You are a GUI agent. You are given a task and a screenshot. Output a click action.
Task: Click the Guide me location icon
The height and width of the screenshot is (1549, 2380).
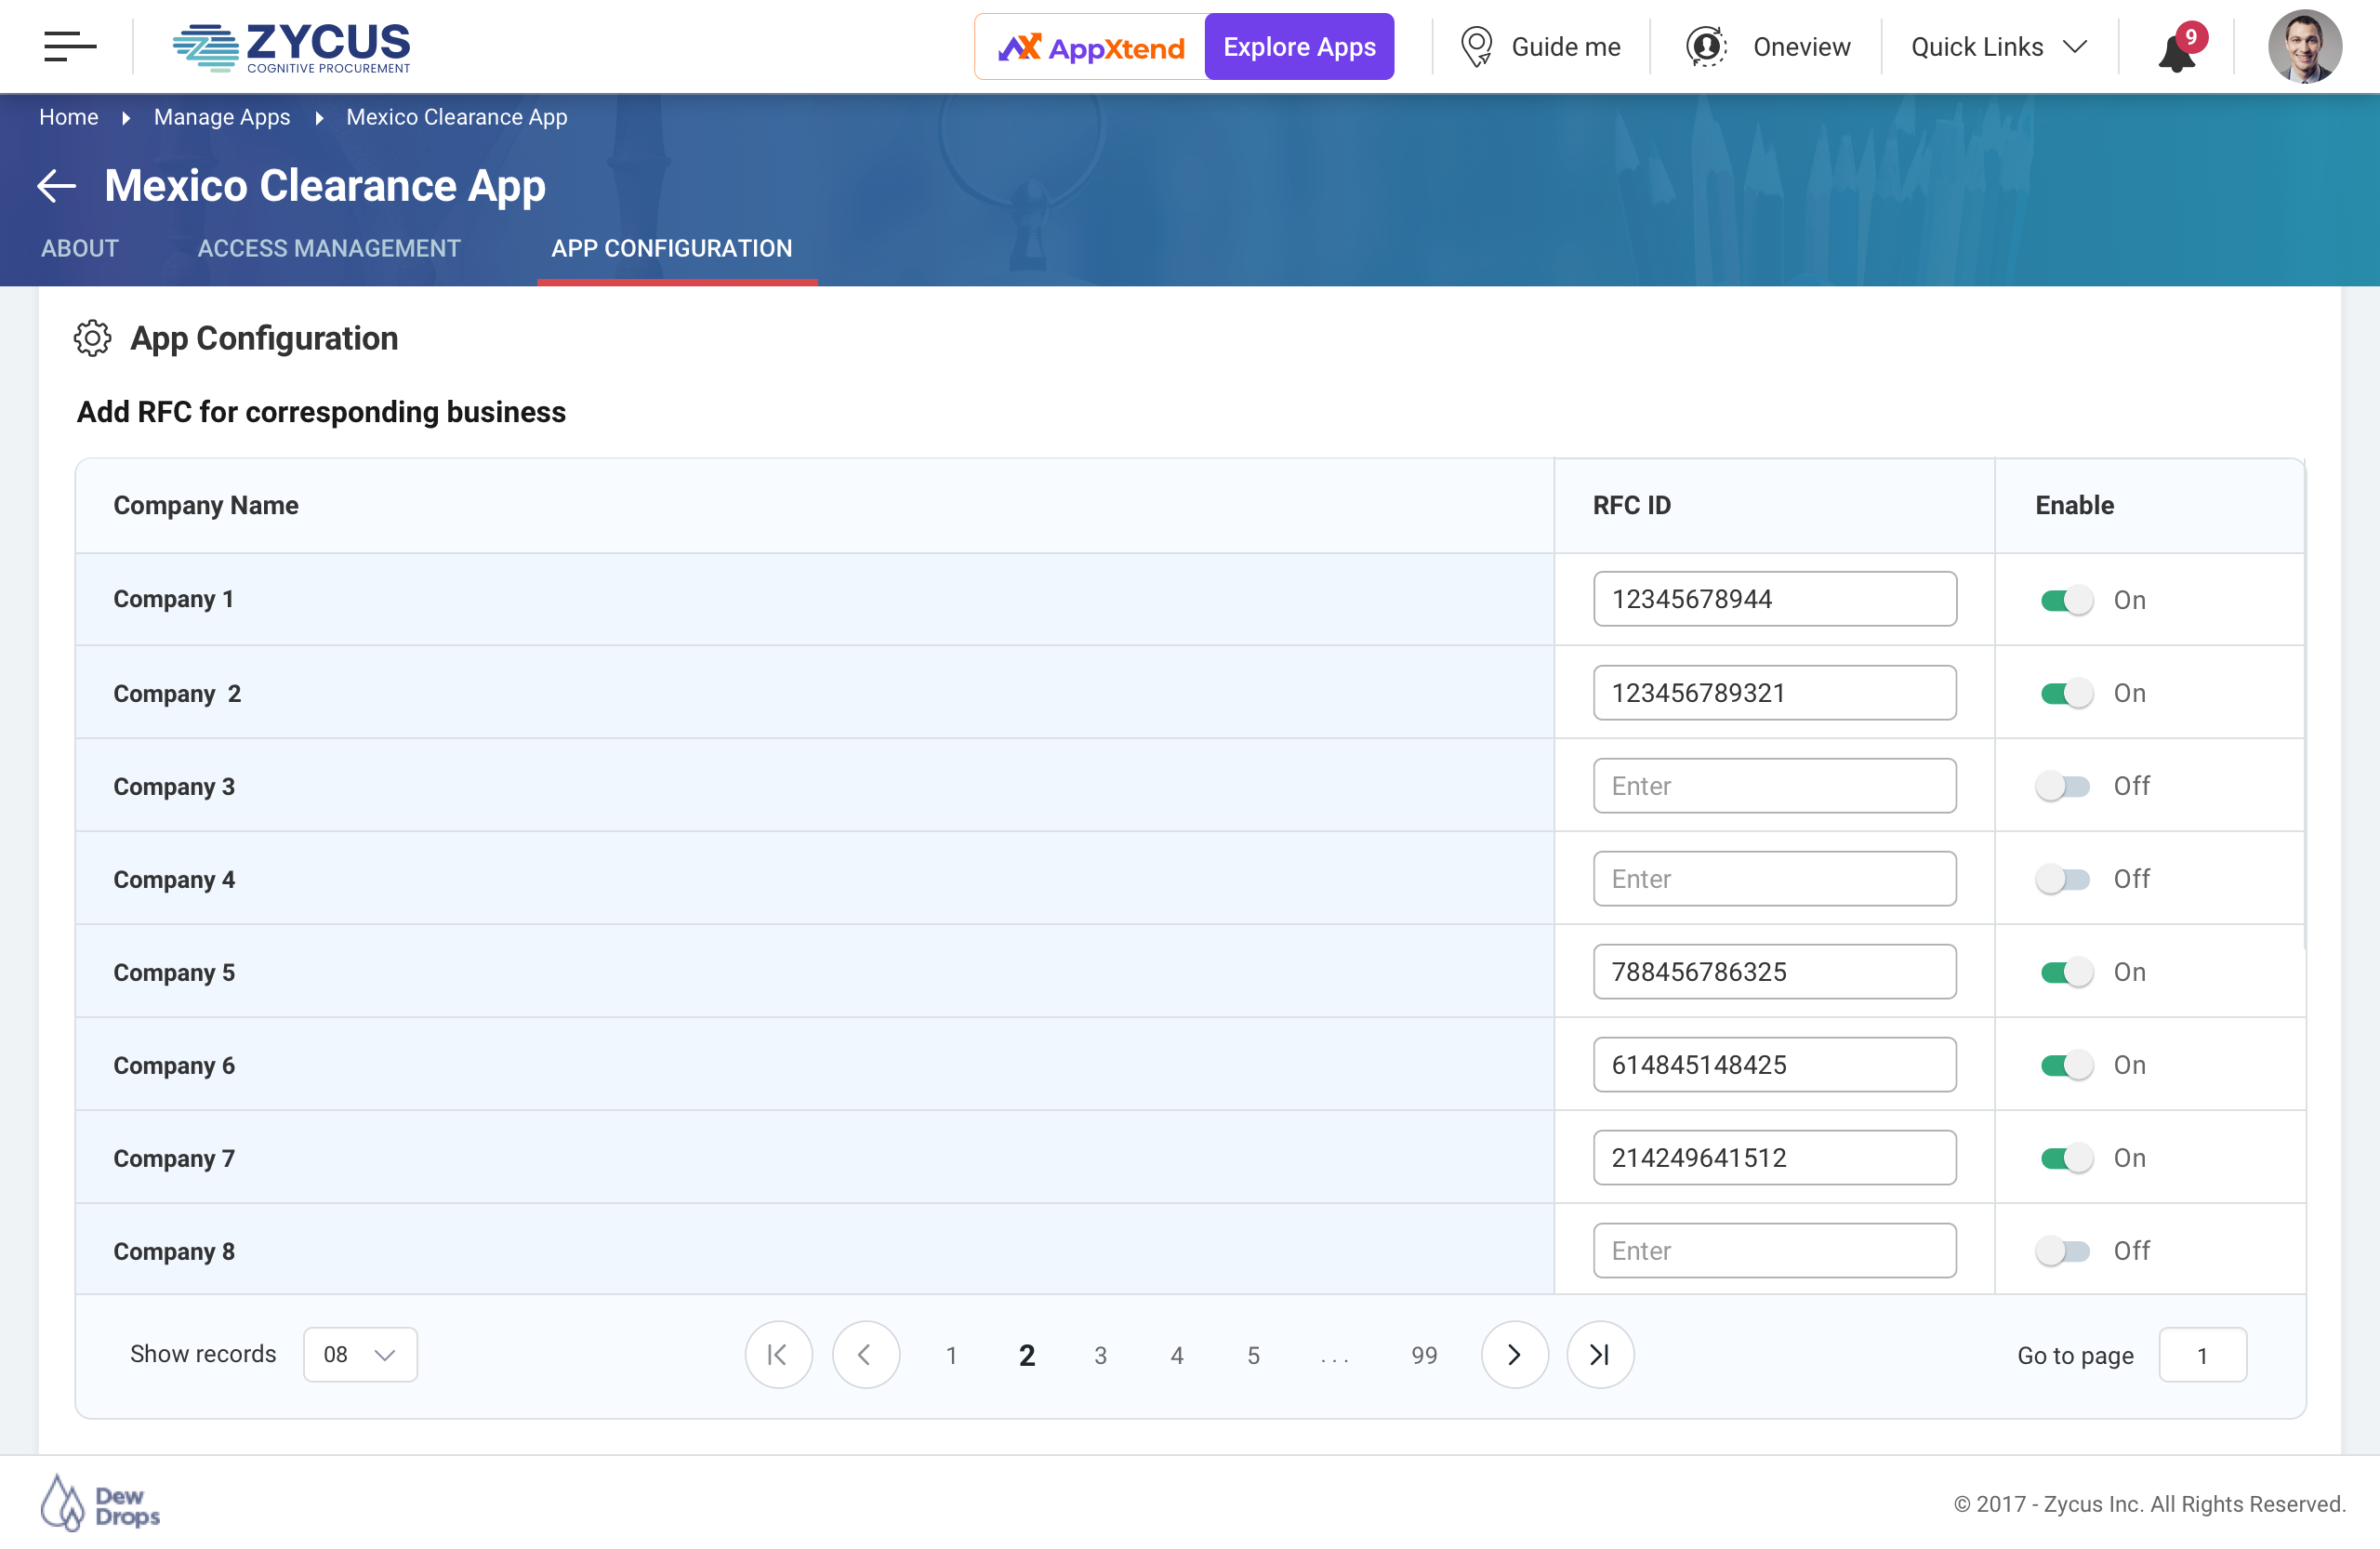pos(1476,47)
